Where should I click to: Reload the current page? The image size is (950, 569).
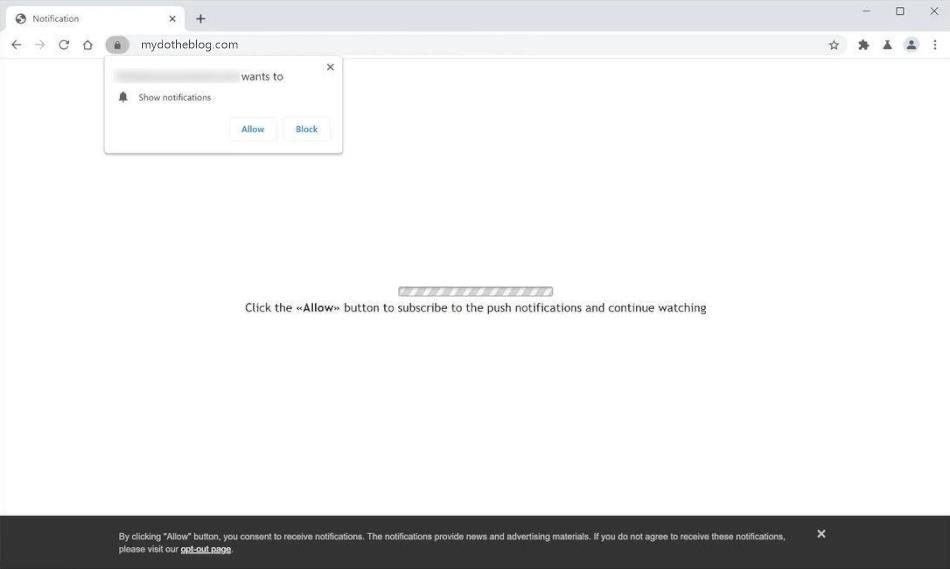(x=64, y=45)
